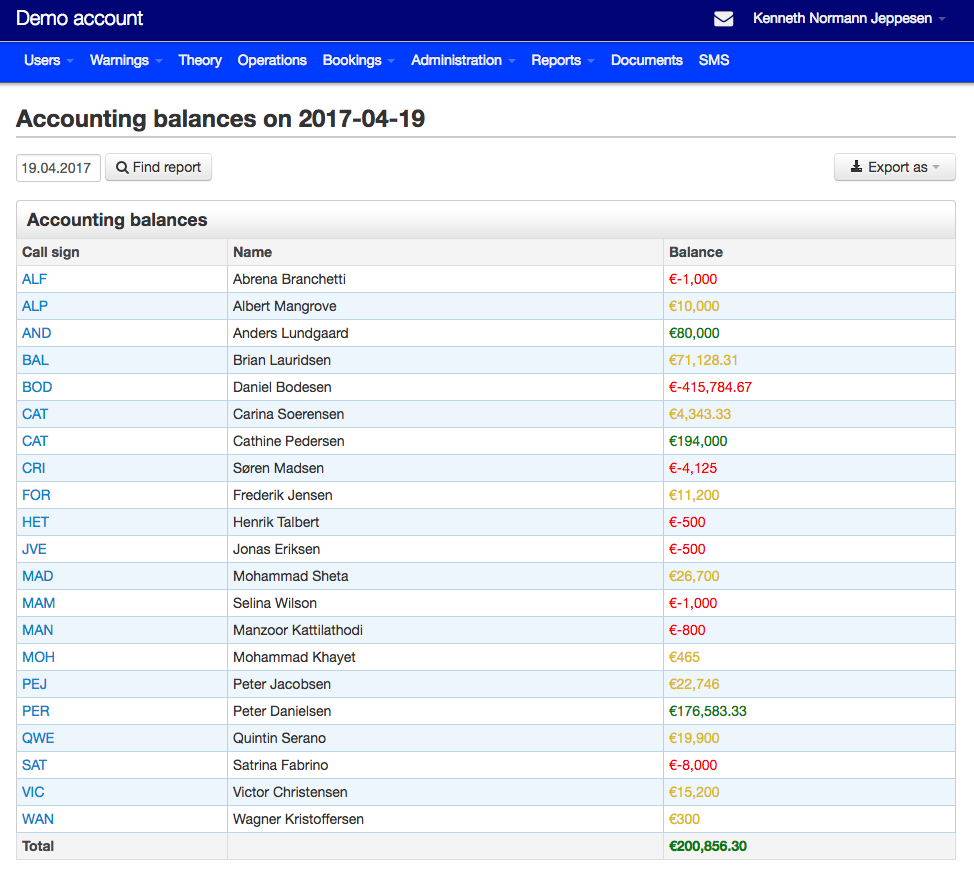Navigate to Documents
974x876 pixels.
pos(647,60)
